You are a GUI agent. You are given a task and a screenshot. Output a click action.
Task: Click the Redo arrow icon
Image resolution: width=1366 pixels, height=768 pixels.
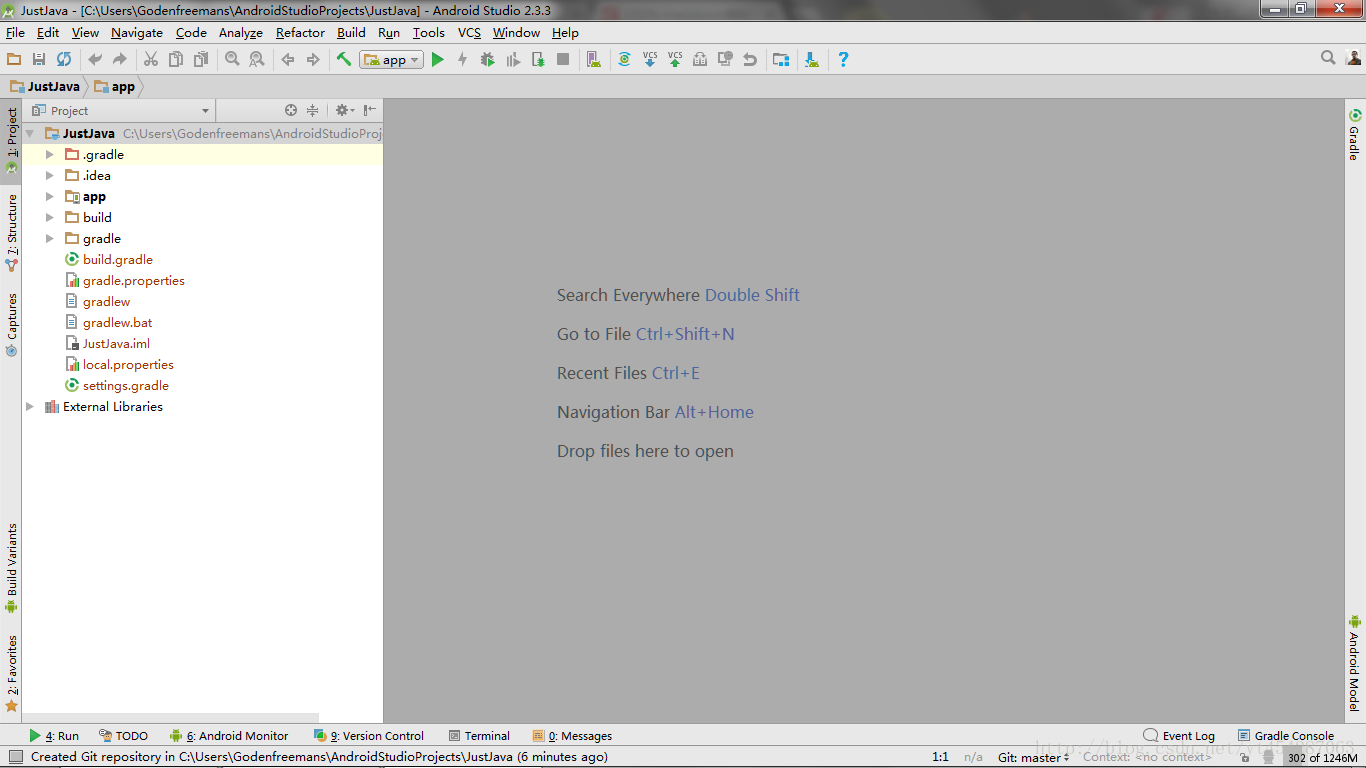pyautogui.click(x=120, y=60)
